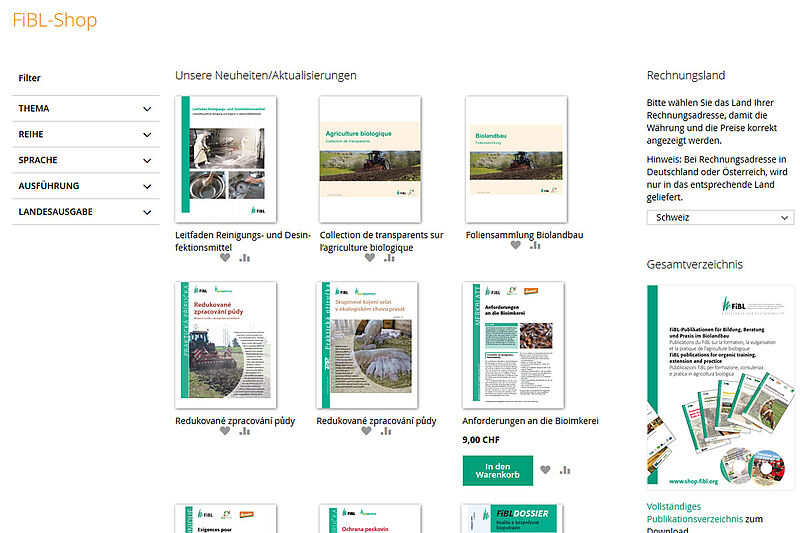Image resolution: width=800 pixels, height=533 pixels.
Task: Favorite Foliensammlung Biolandbau with heart icon
Action: pyautogui.click(x=516, y=245)
